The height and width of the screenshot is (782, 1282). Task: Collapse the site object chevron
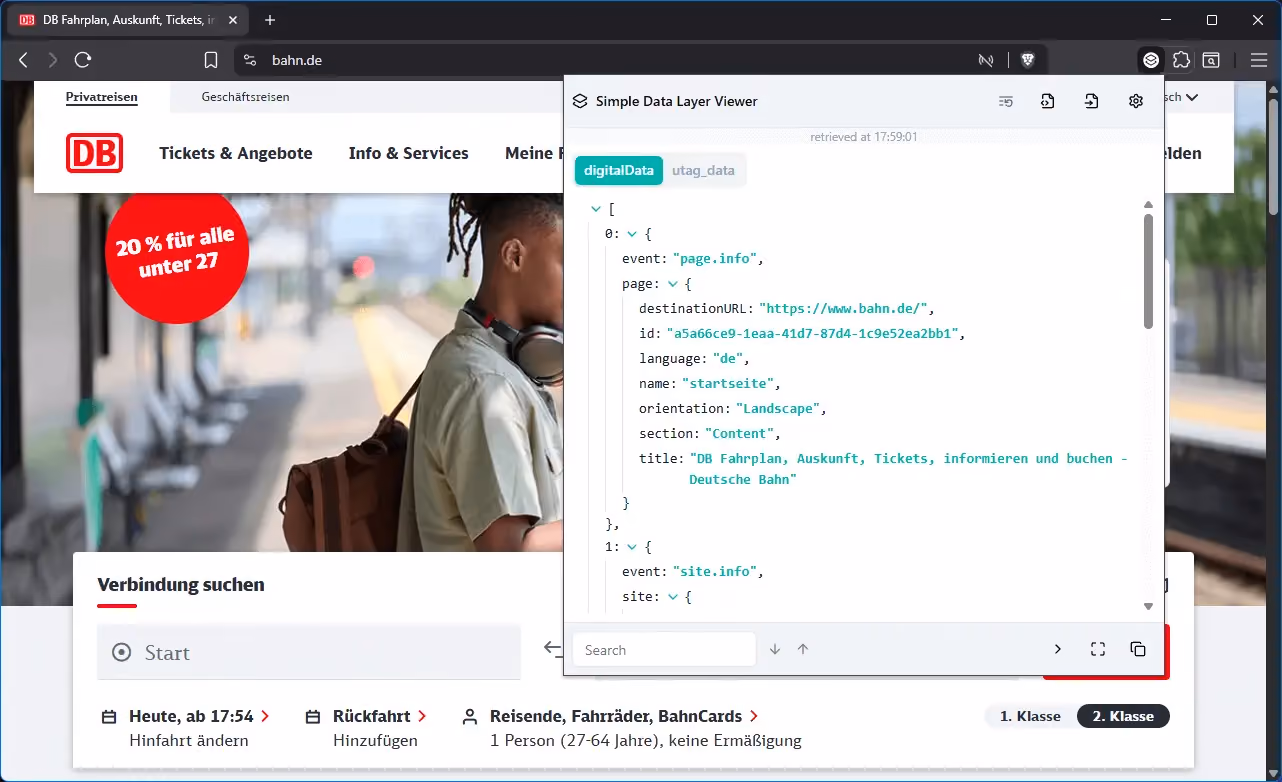click(x=672, y=597)
